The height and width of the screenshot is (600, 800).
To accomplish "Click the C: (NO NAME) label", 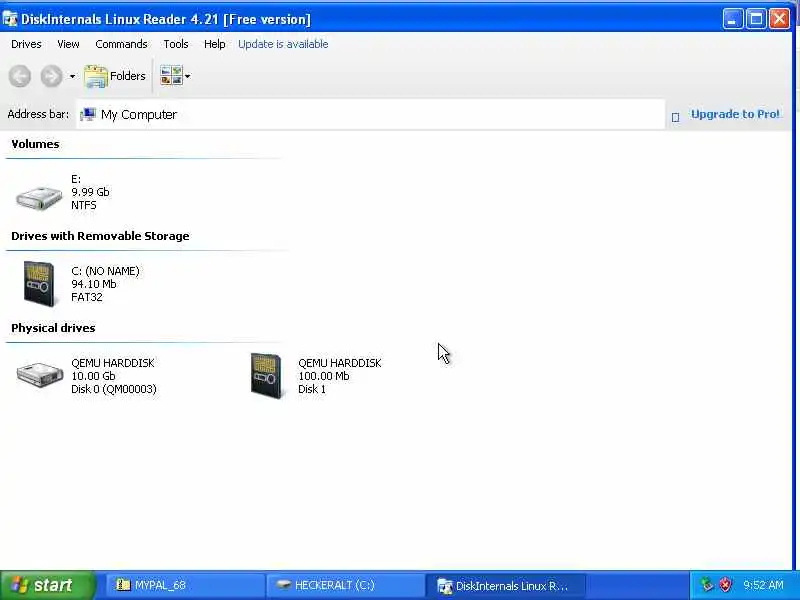I will pos(105,271).
